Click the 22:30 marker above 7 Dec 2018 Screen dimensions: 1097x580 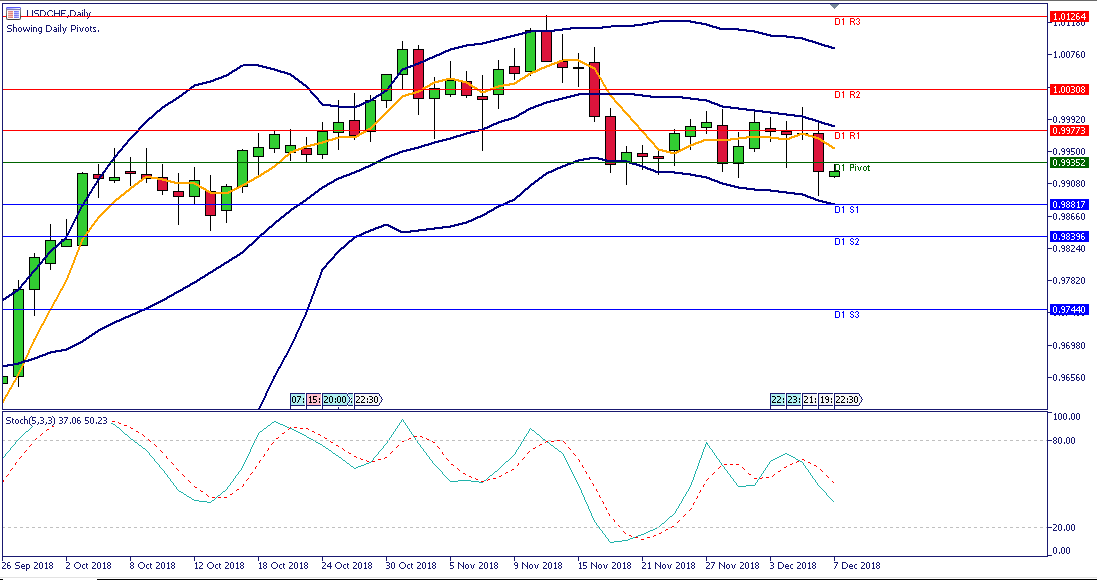(847, 399)
